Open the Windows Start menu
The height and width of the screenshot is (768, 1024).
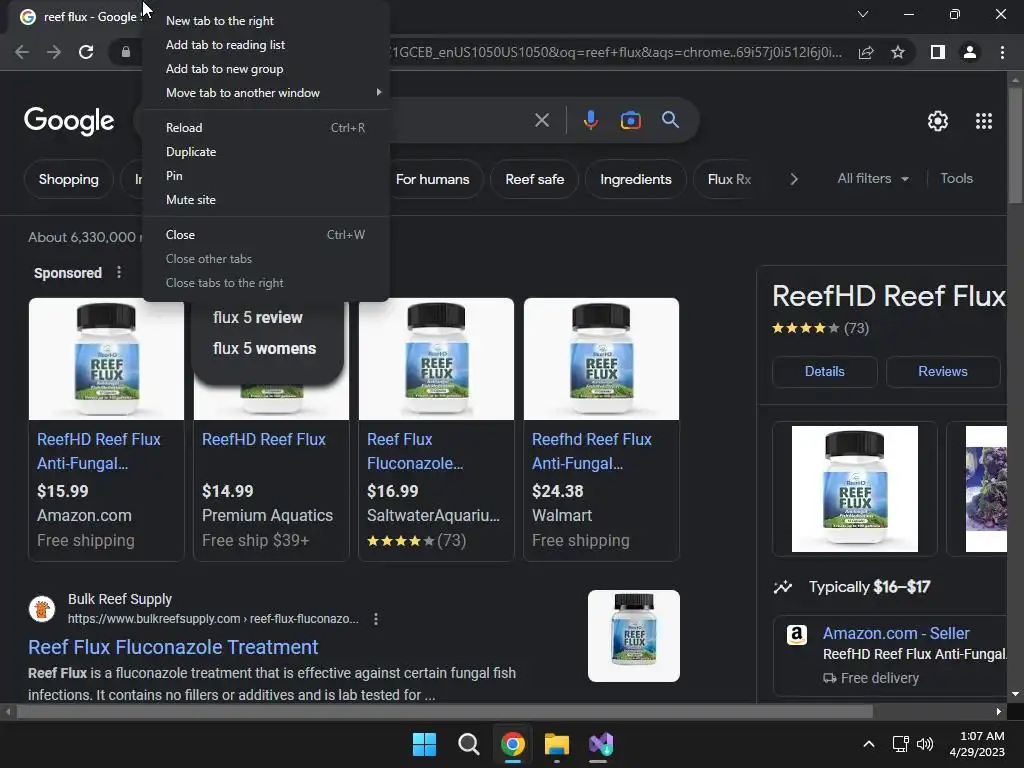424,744
